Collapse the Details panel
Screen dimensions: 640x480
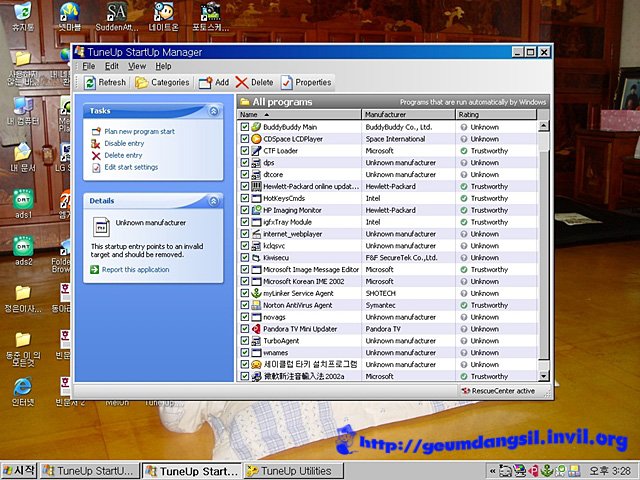[213, 201]
